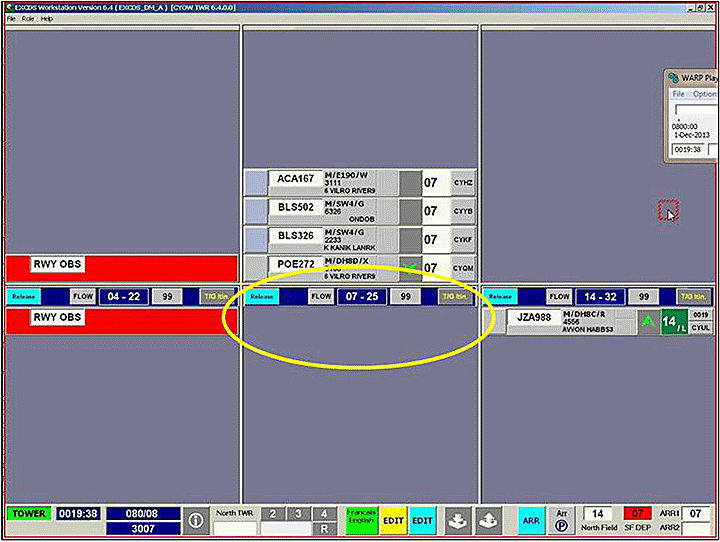Screen dimensions: 720x542
Task: Click the left tray arrow icon in toolbar
Action: [457, 520]
